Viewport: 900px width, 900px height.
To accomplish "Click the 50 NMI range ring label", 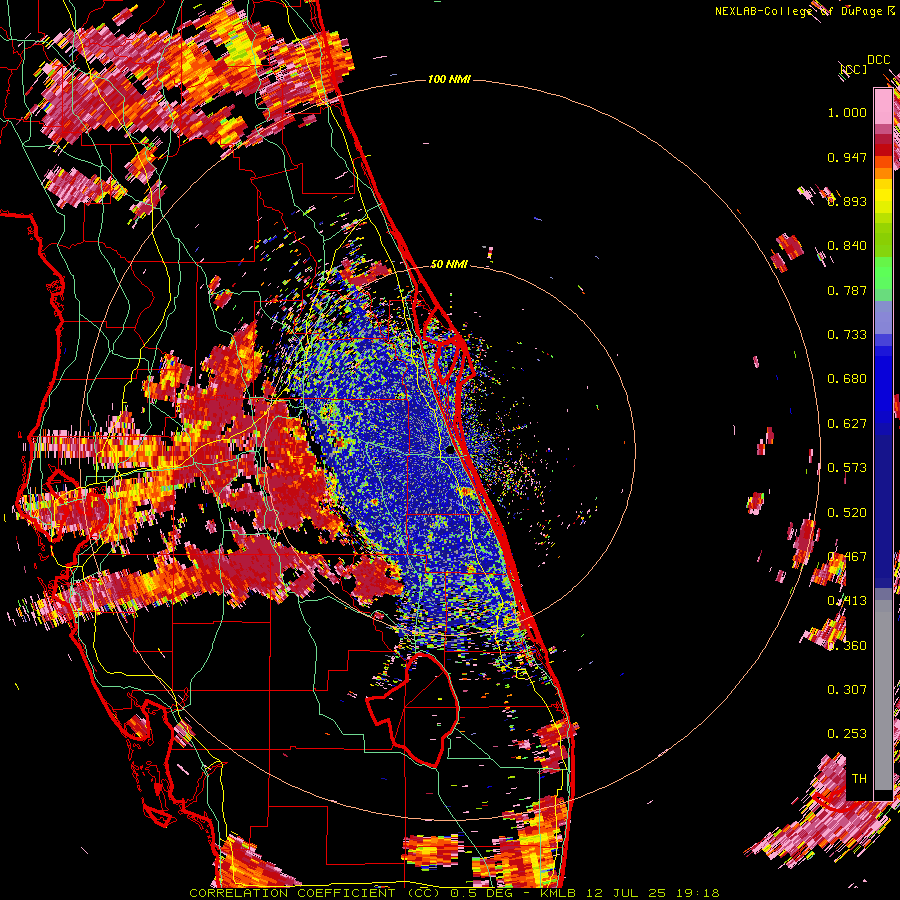I will (x=449, y=265).
